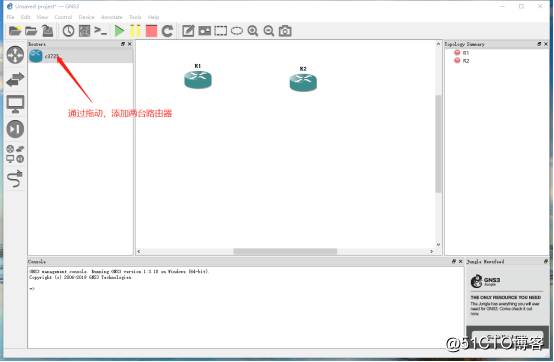The width and height of the screenshot is (554, 362).
Task: Open the View menu
Action: pos(42,17)
